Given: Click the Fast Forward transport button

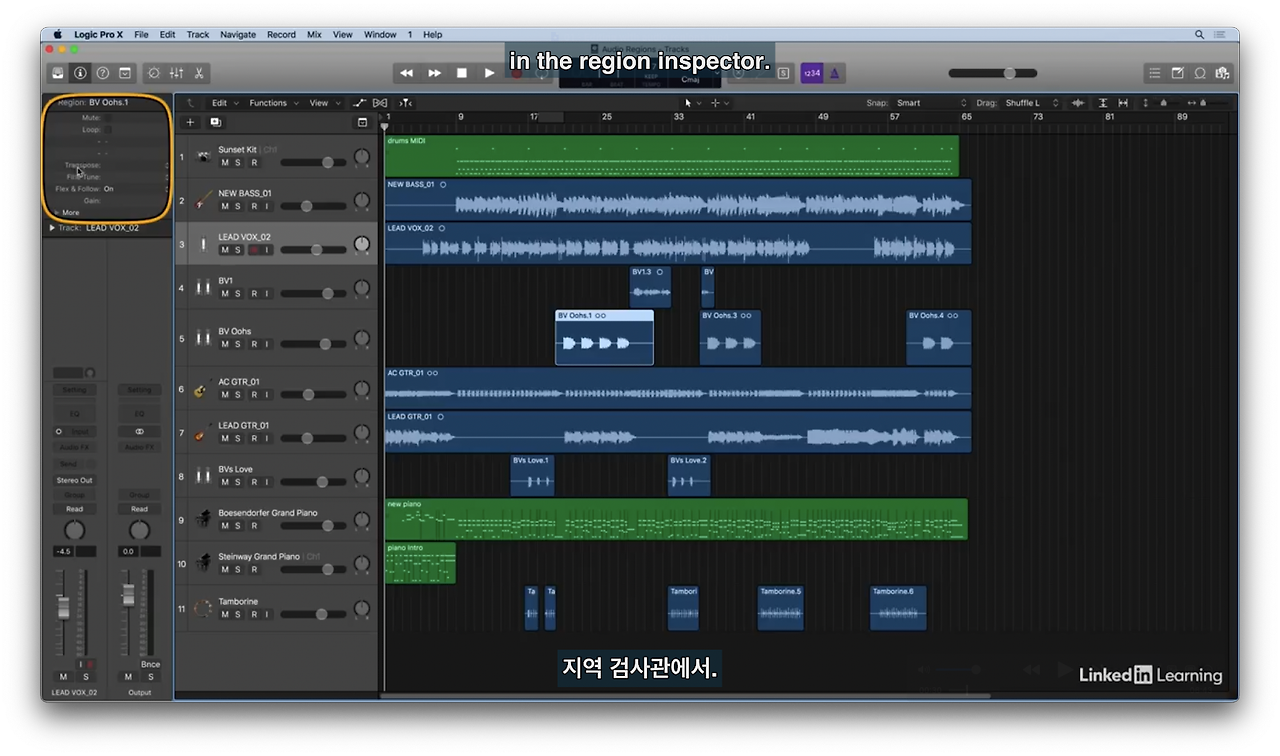Looking at the screenshot, I should pyautogui.click(x=434, y=73).
